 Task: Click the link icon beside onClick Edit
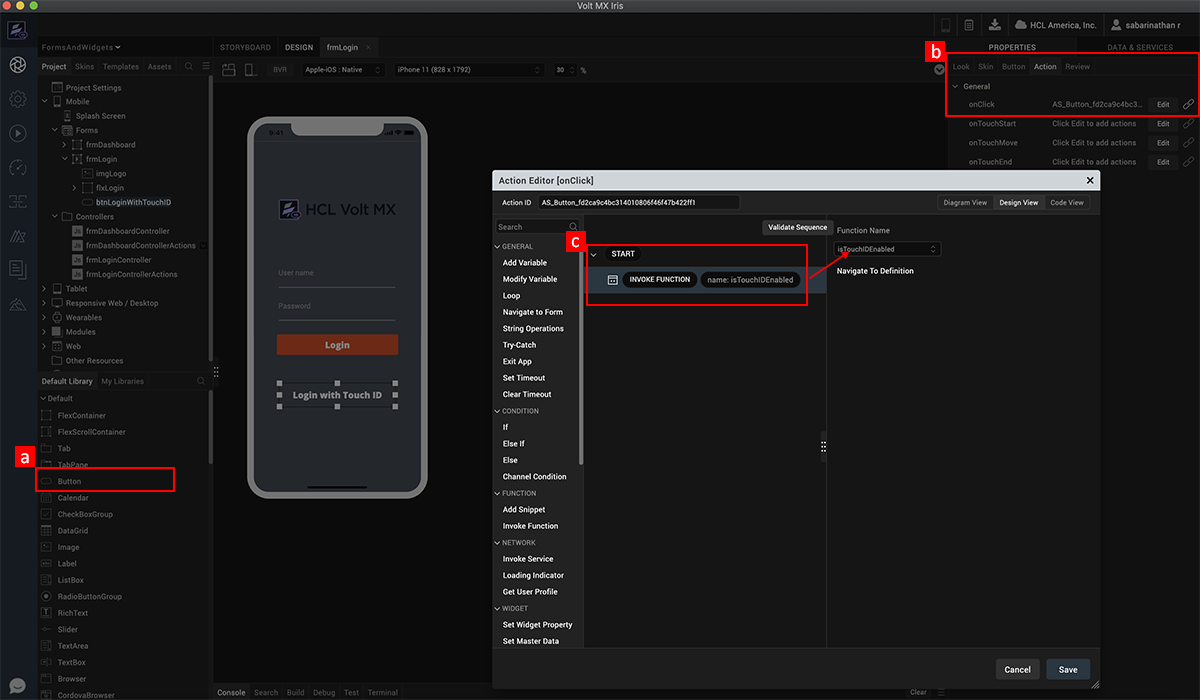(1188, 104)
